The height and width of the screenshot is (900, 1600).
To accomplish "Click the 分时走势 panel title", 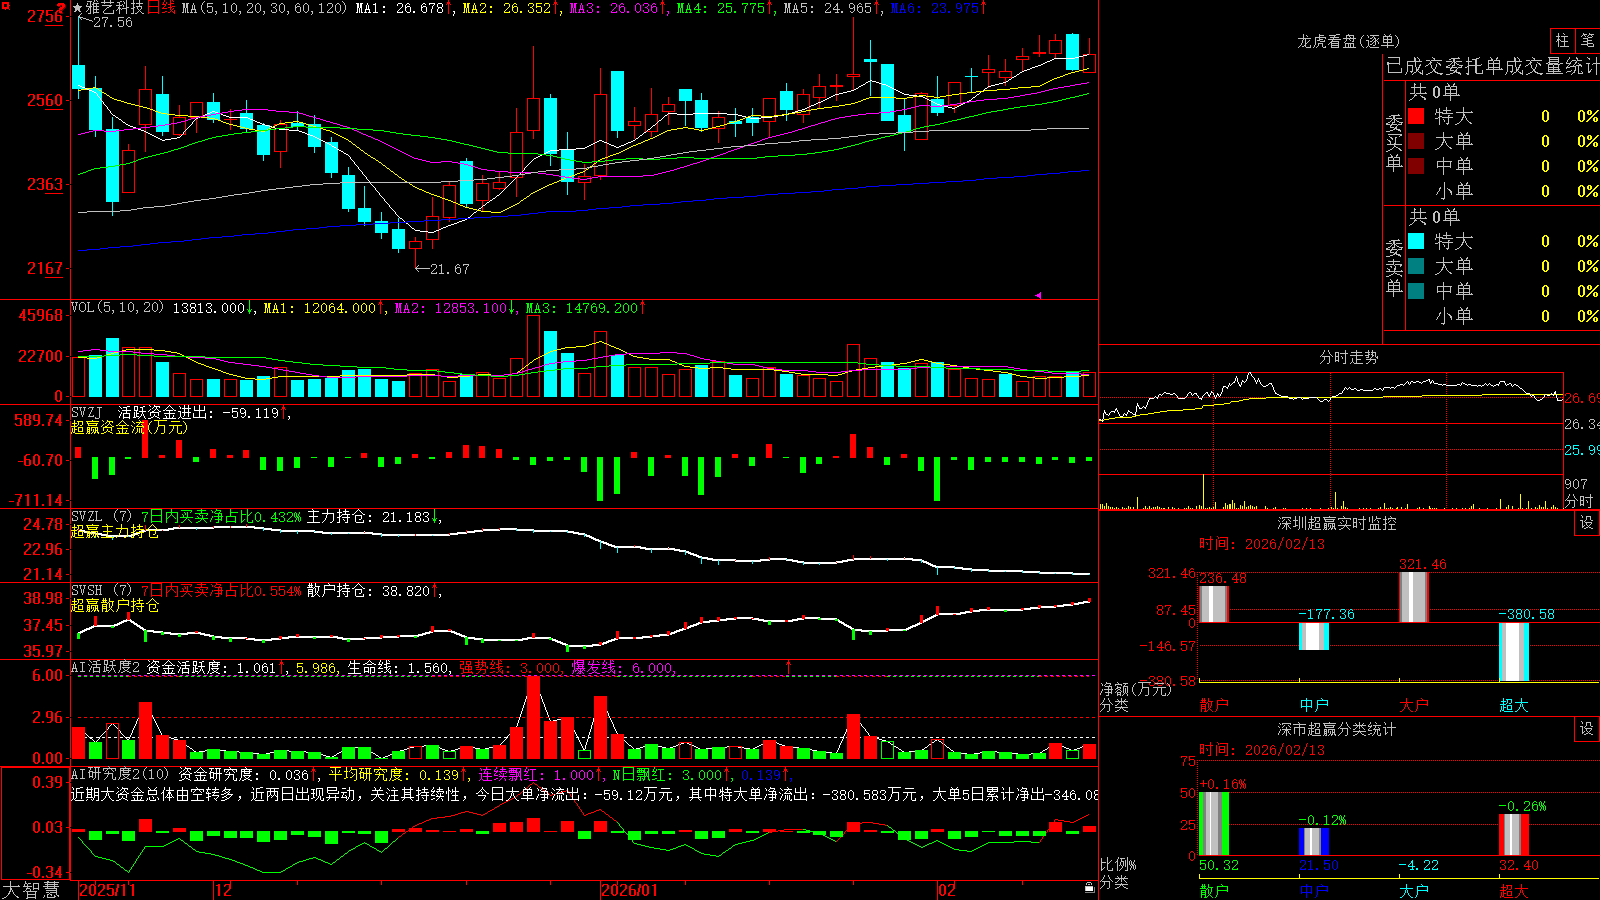I will point(1349,357).
